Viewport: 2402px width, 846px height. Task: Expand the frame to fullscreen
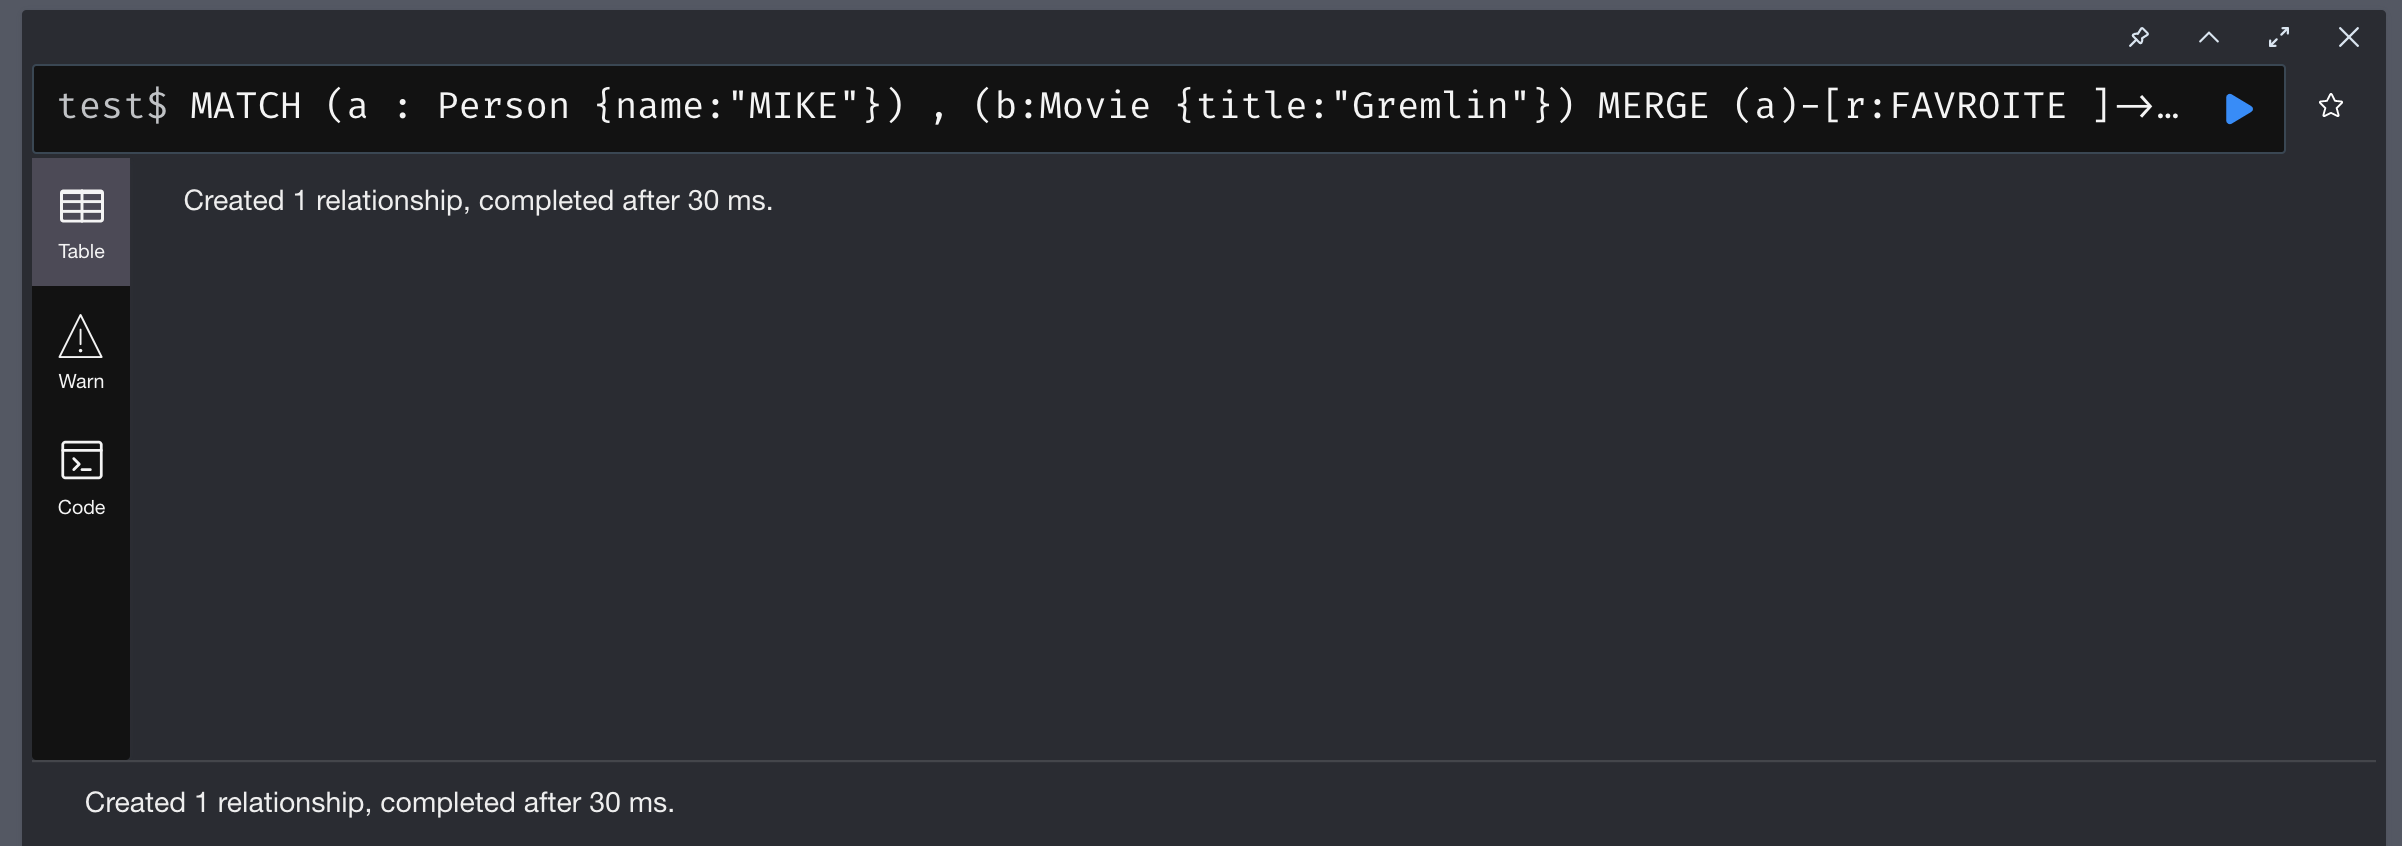tap(2279, 38)
